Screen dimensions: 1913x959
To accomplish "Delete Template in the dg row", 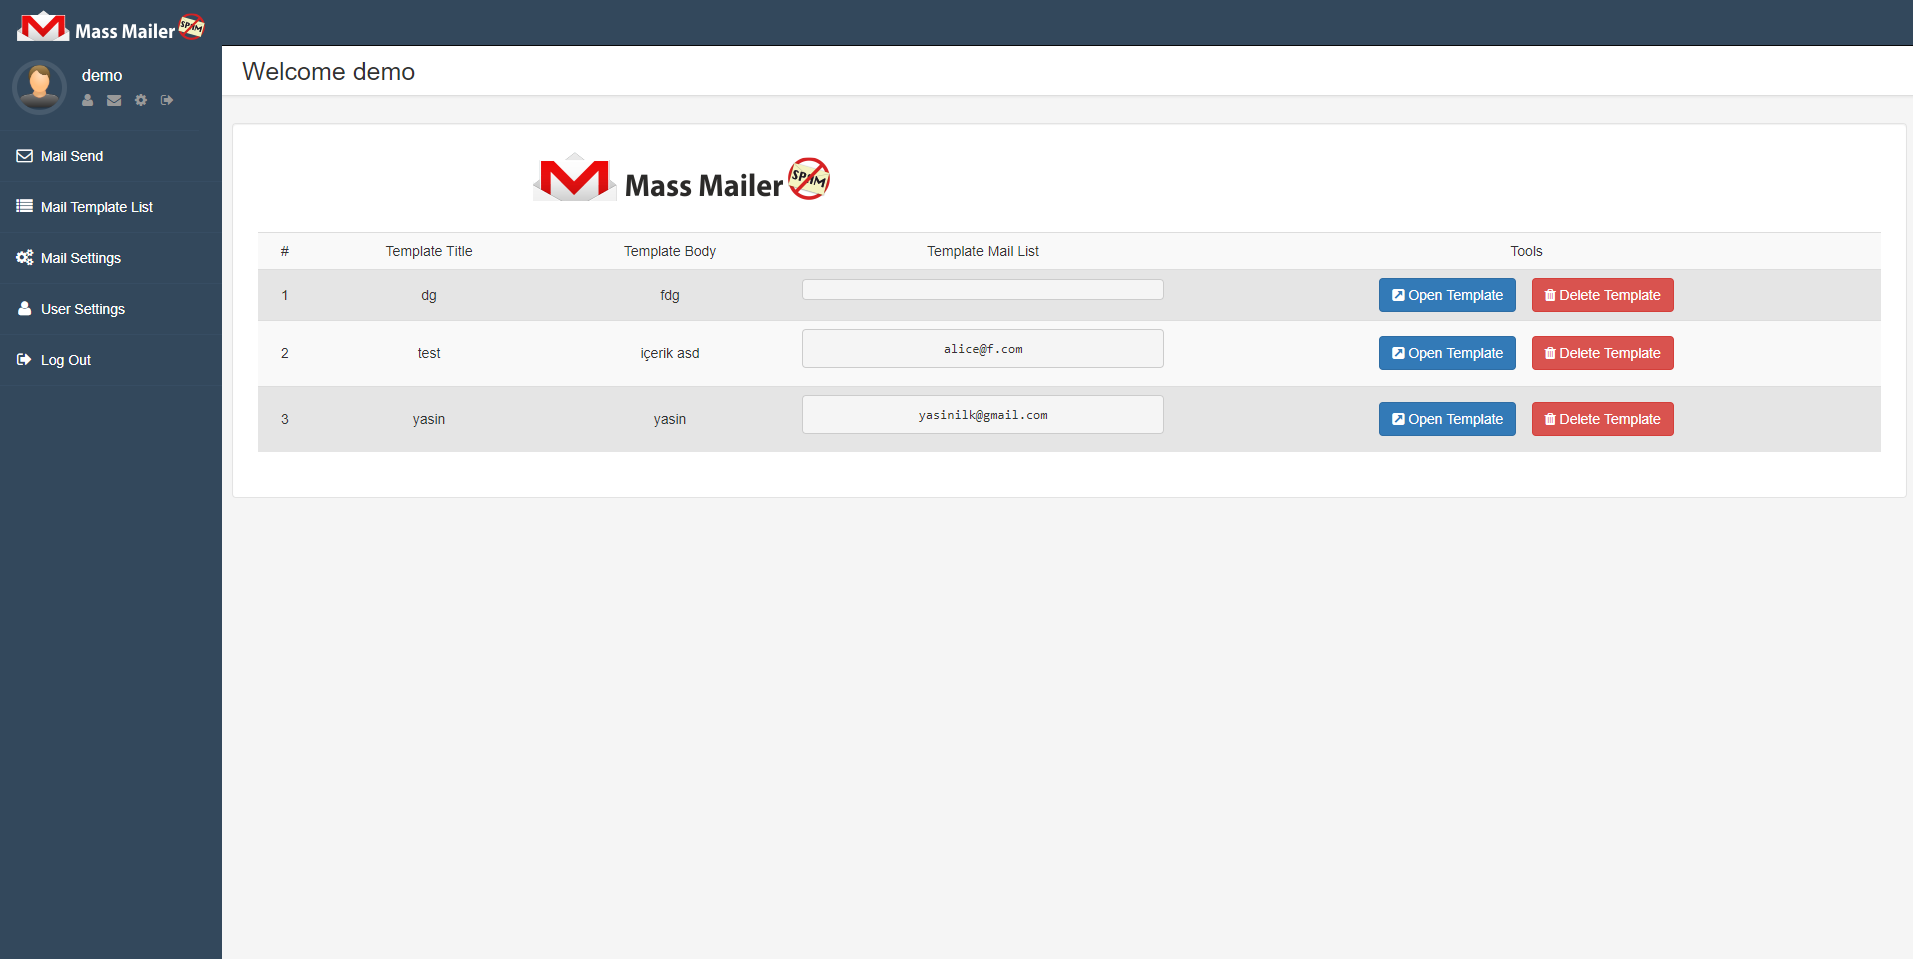I will (x=1602, y=295).
